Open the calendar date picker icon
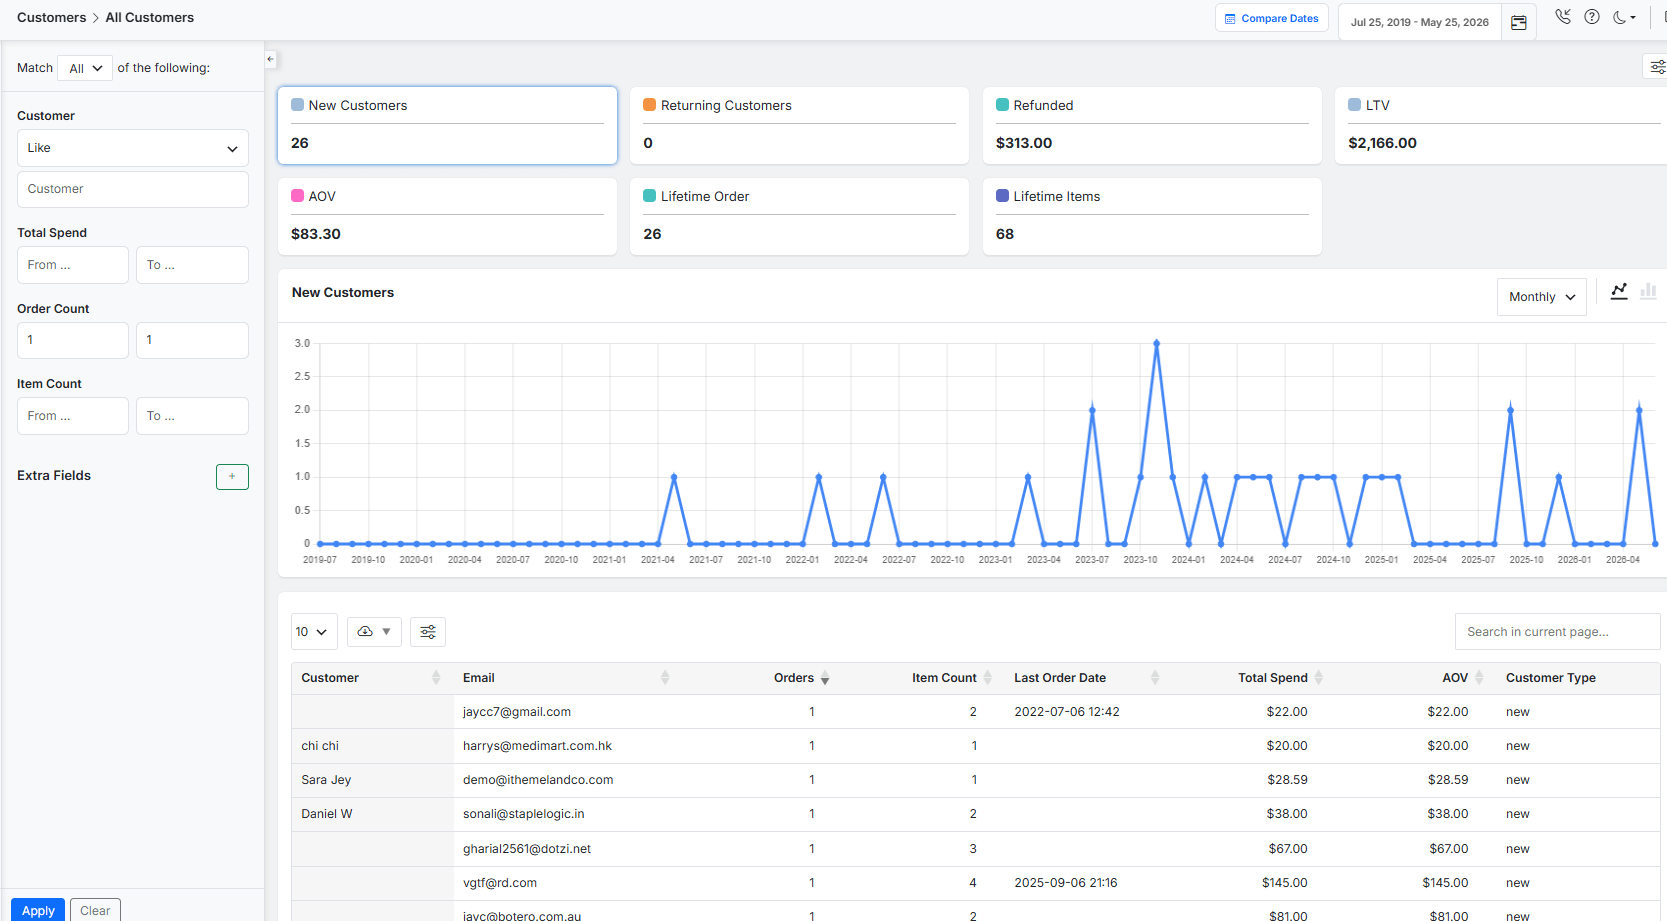The height and width of the screenshot is (921, 1667). pos(1518,22)
